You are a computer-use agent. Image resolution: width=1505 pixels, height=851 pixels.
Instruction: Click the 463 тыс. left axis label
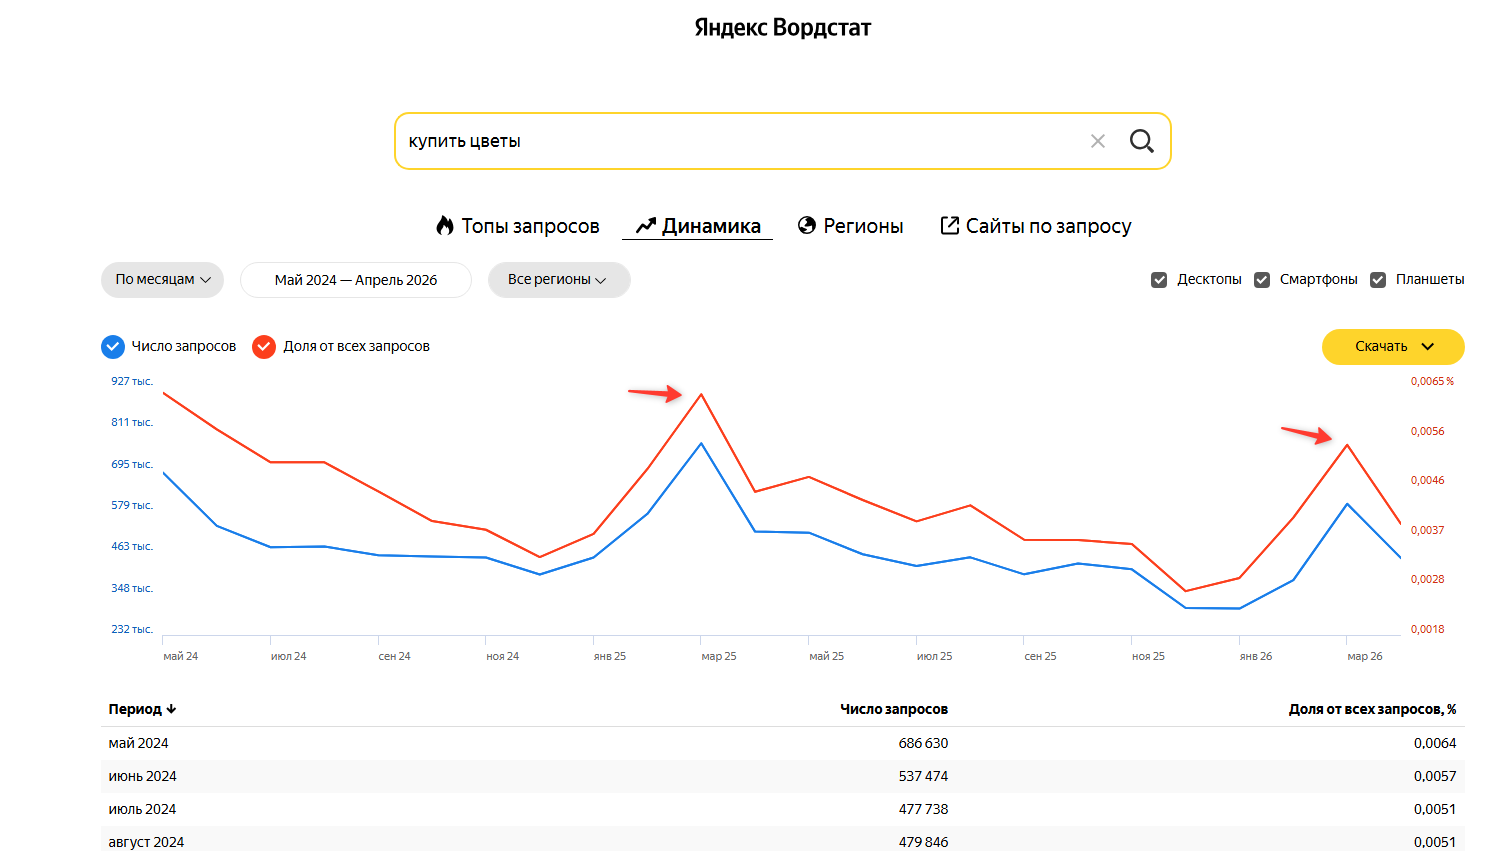pyautogui.click(x=132, y=546)
